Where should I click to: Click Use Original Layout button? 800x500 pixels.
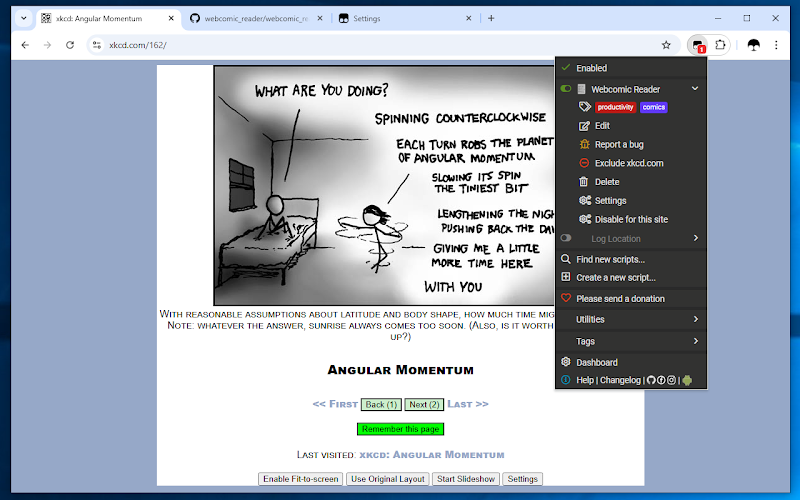388,479
